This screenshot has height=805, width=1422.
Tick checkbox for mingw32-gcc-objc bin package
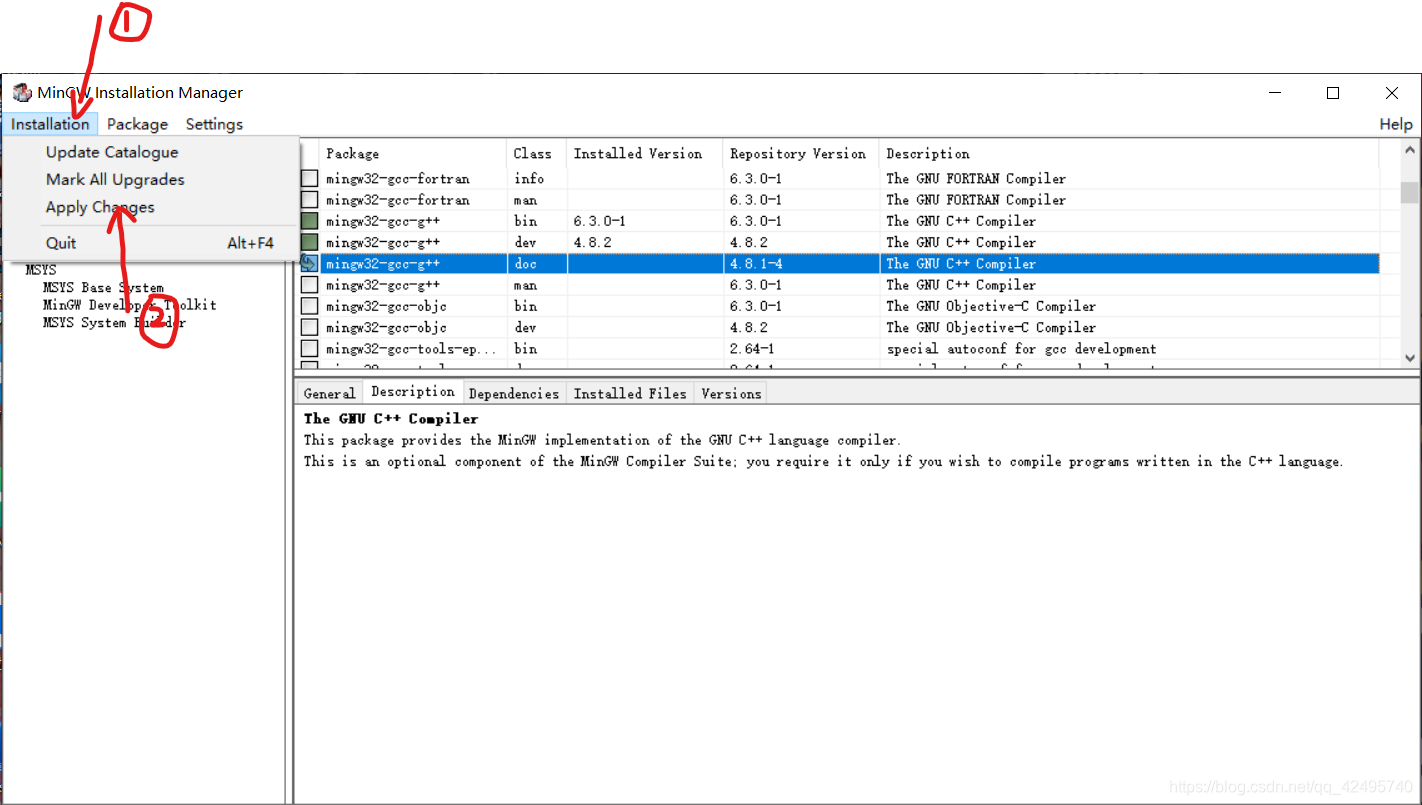pos(310,306)
